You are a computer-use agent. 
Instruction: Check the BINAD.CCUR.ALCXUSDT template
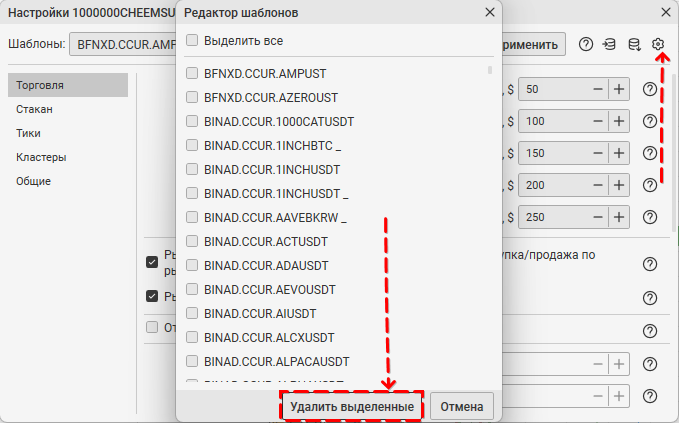point(192,337)
